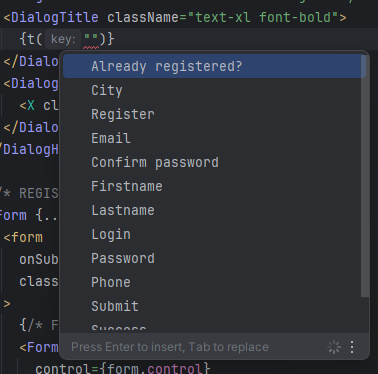Place cursor inside the empty key string
378x374 pixels.
pos(91,39)
